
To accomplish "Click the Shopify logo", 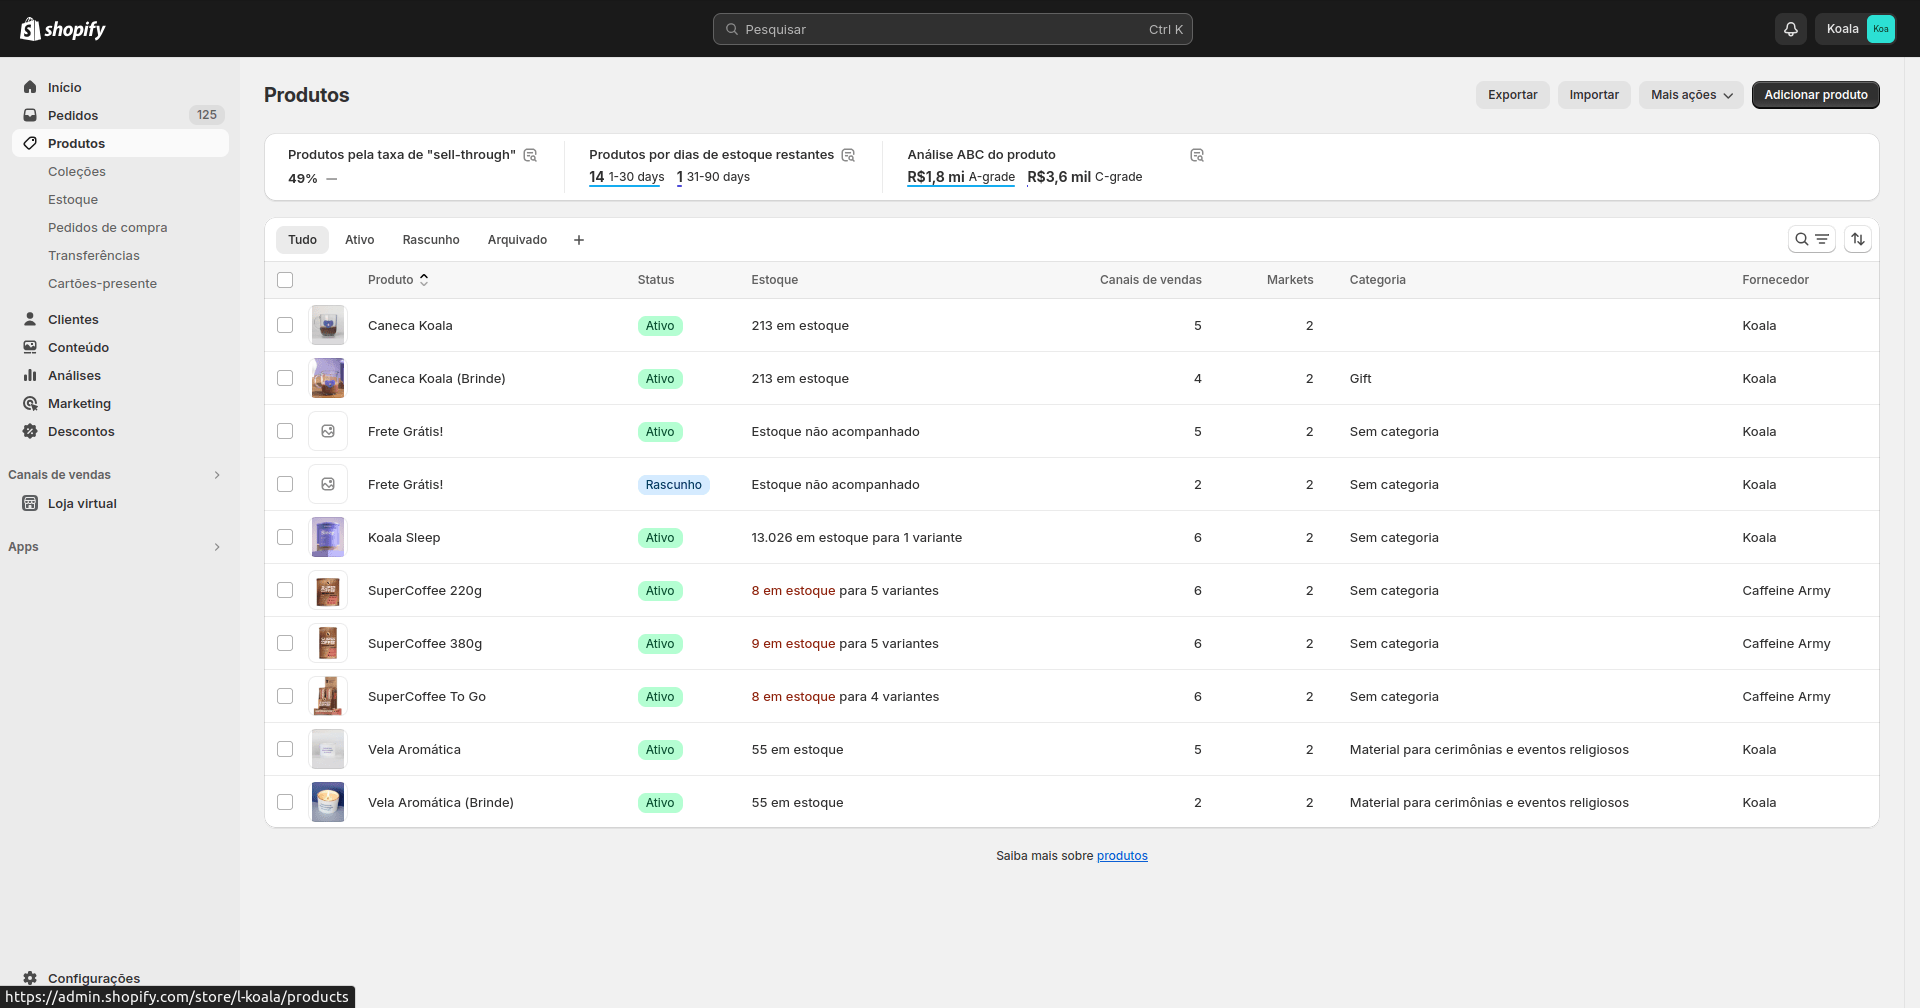I will [63, 29].
